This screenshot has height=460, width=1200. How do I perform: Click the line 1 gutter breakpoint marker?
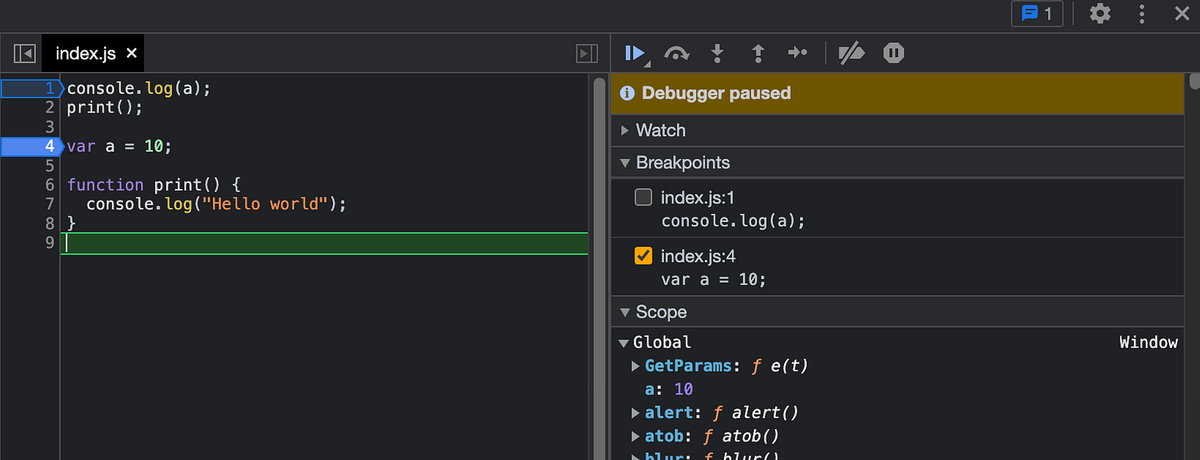[31, 89]
